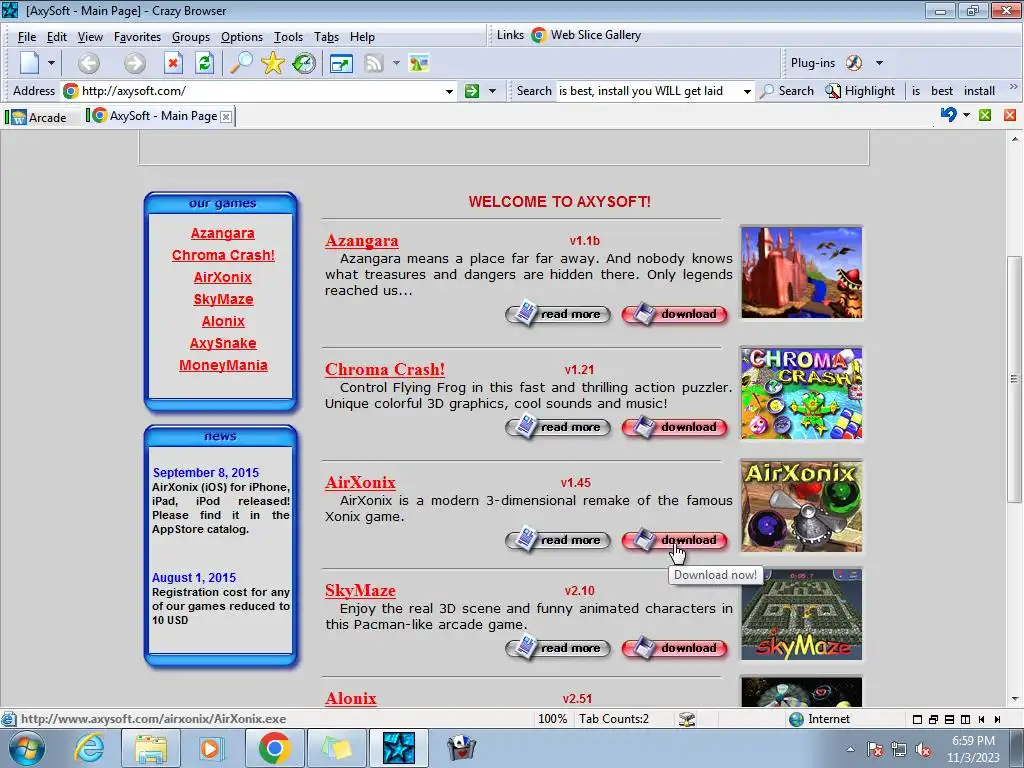Click the Web Slice Gallery link
Screen dimensions: 1024x768
click(586, 35)
